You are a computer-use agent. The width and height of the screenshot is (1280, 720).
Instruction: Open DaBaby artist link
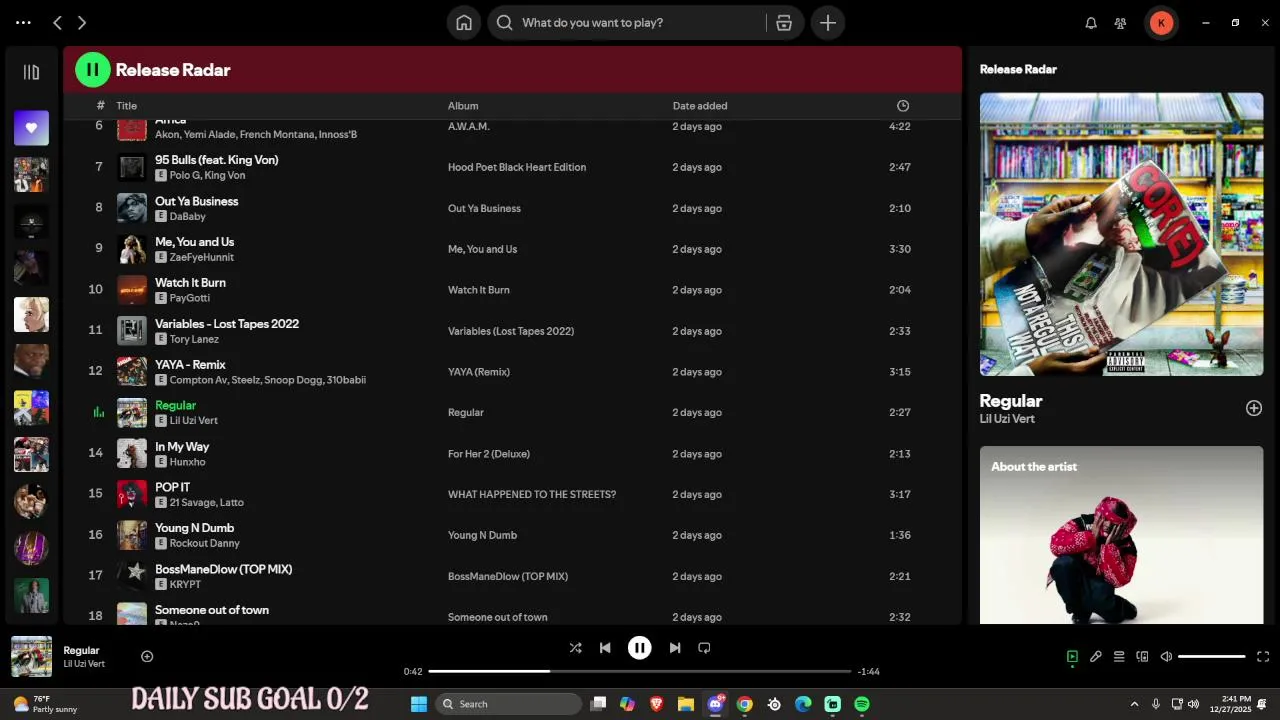187,216
